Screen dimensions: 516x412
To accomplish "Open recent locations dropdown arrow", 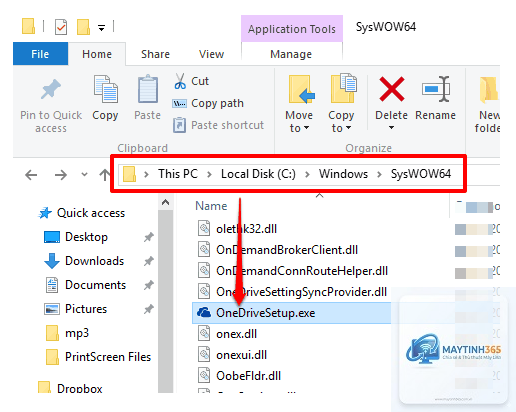I will click(84, 174).
